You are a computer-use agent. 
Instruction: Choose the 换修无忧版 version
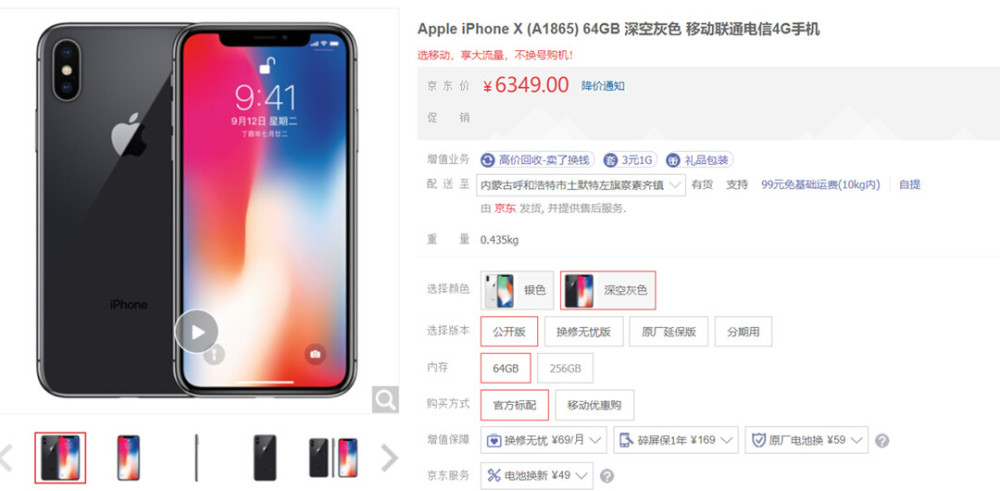coord(584,332)
